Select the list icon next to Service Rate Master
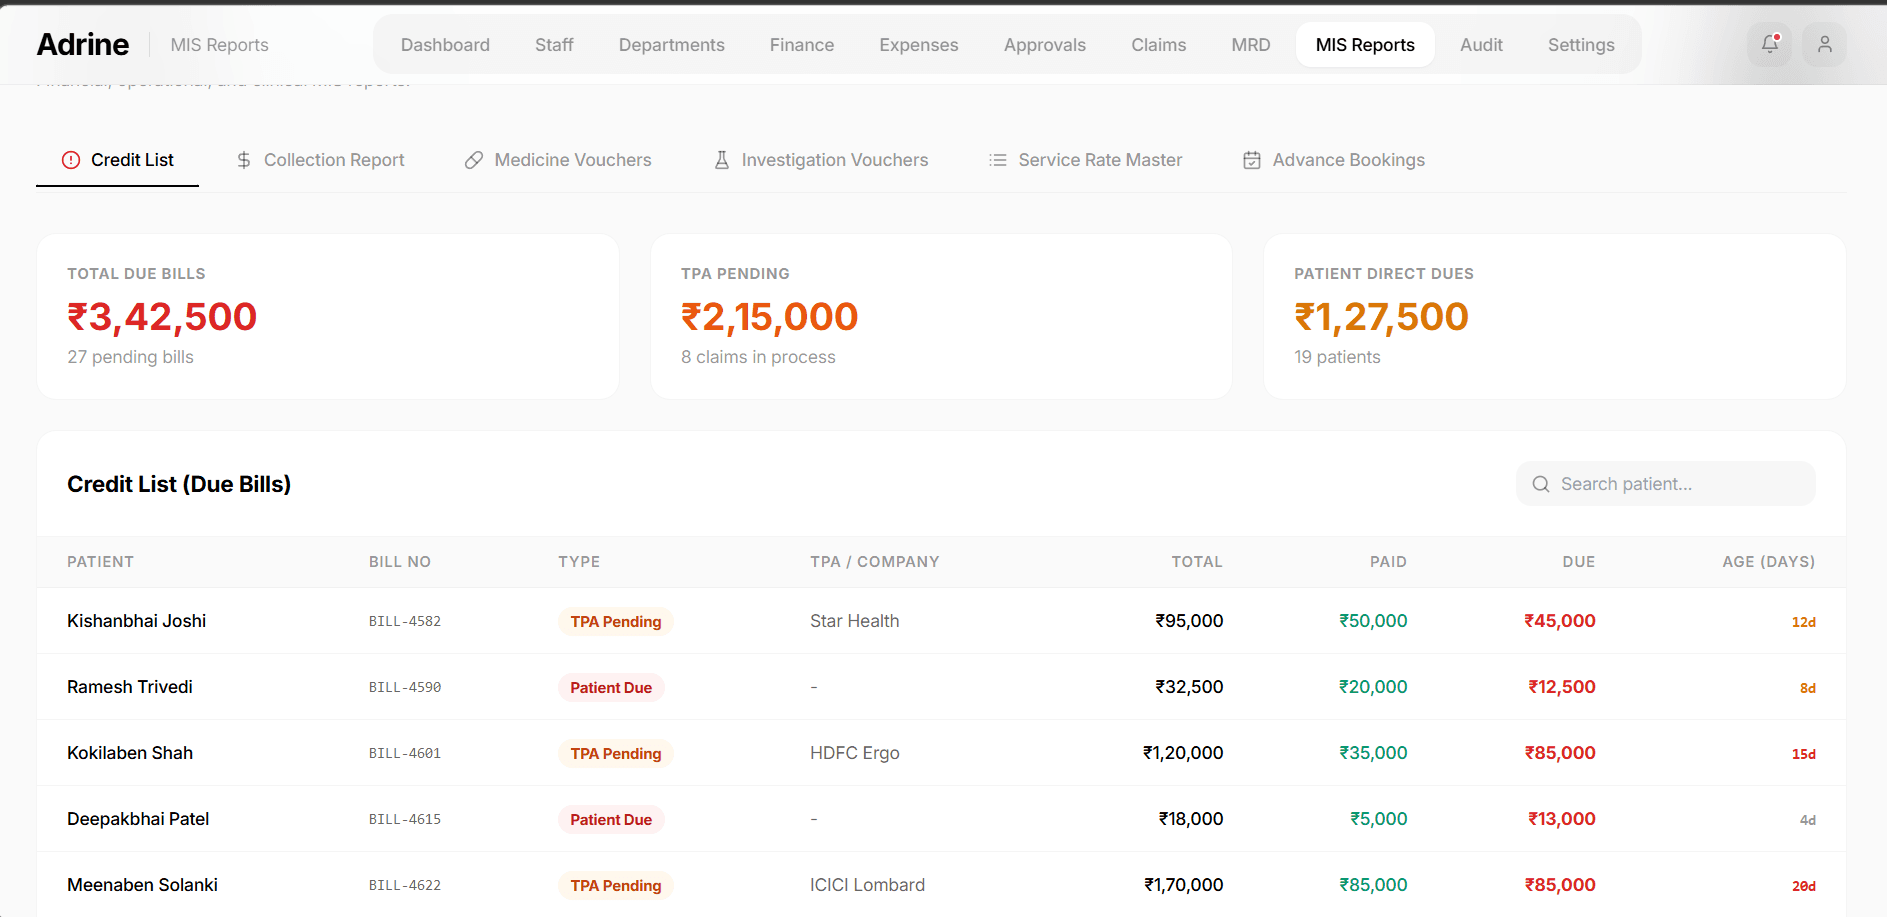 [x=996, y=160]
